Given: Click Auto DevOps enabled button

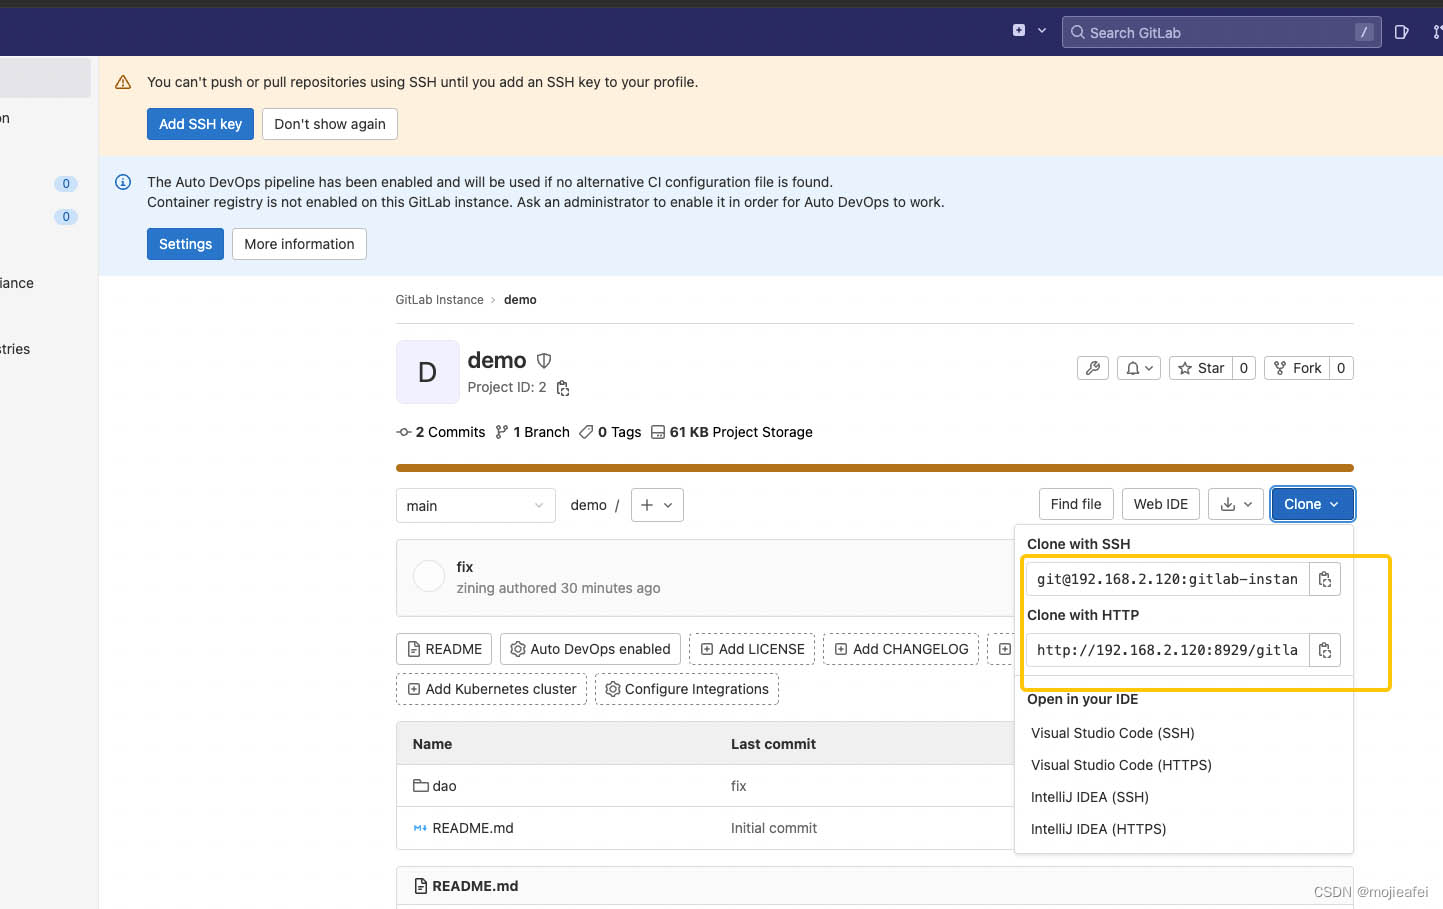Looking at the screenshot, I should 590,649.
